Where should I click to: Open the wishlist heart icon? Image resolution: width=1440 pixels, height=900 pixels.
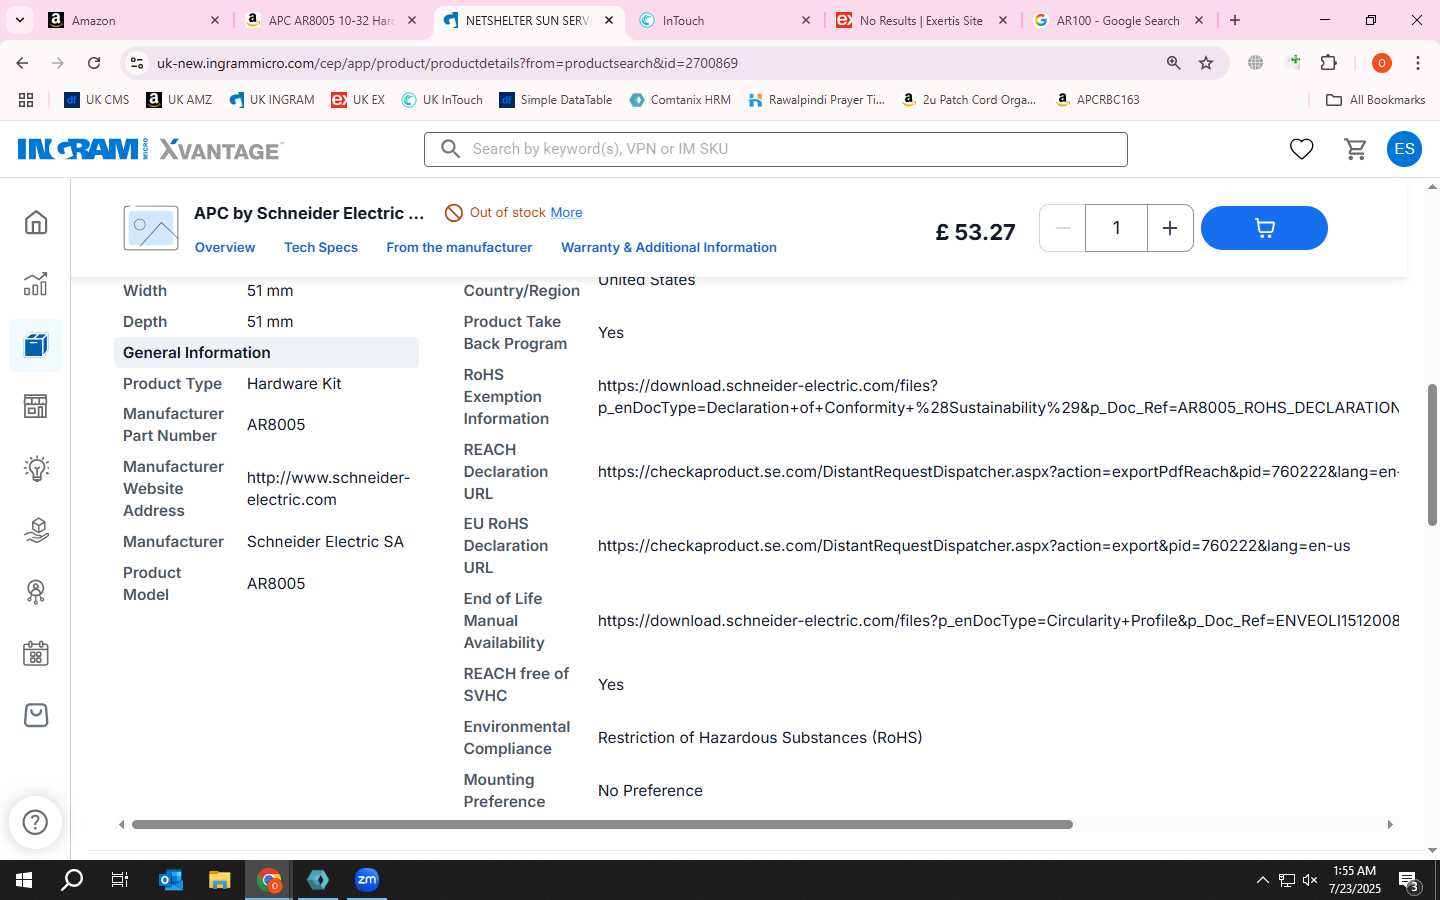tap(1301, 149)
